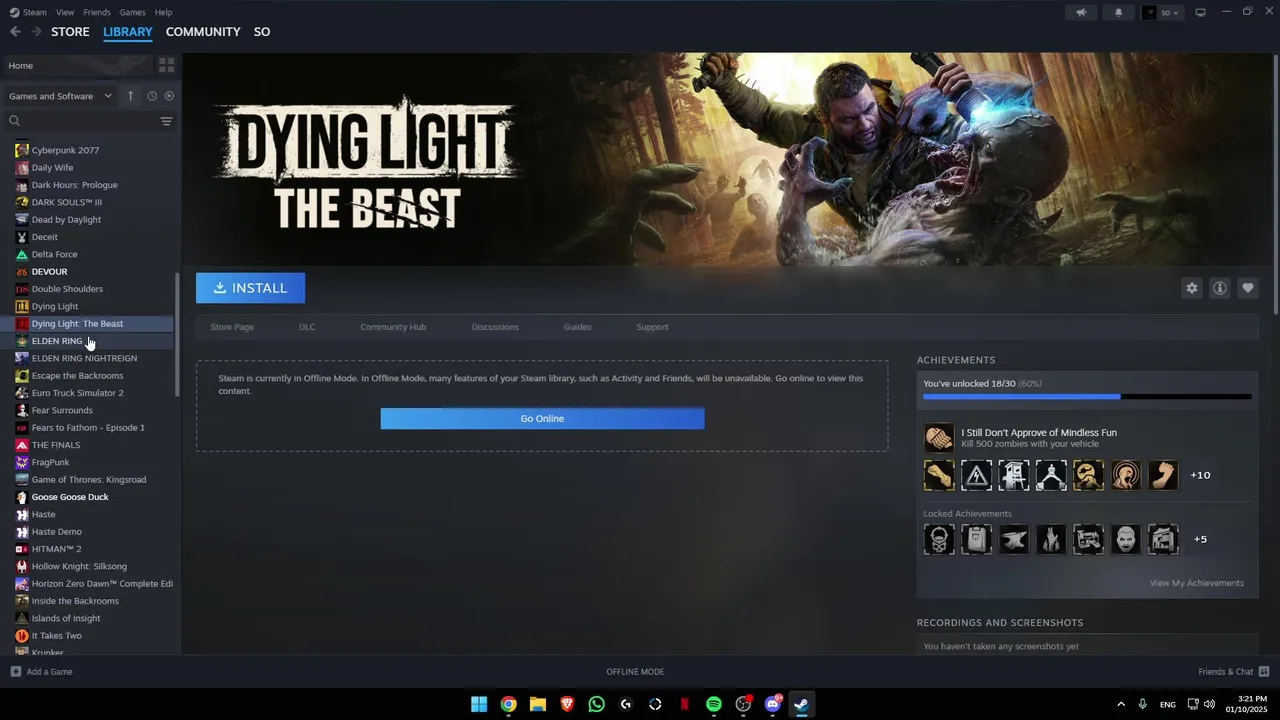
Task: Select Hollow Knight: Silksong
Action: pos(79,566)
